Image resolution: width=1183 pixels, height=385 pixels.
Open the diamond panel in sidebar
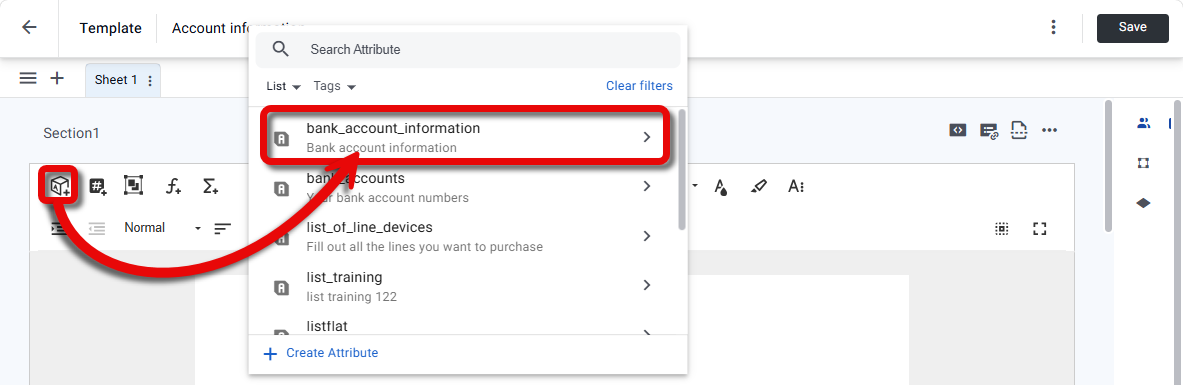tap(1143, 203)
